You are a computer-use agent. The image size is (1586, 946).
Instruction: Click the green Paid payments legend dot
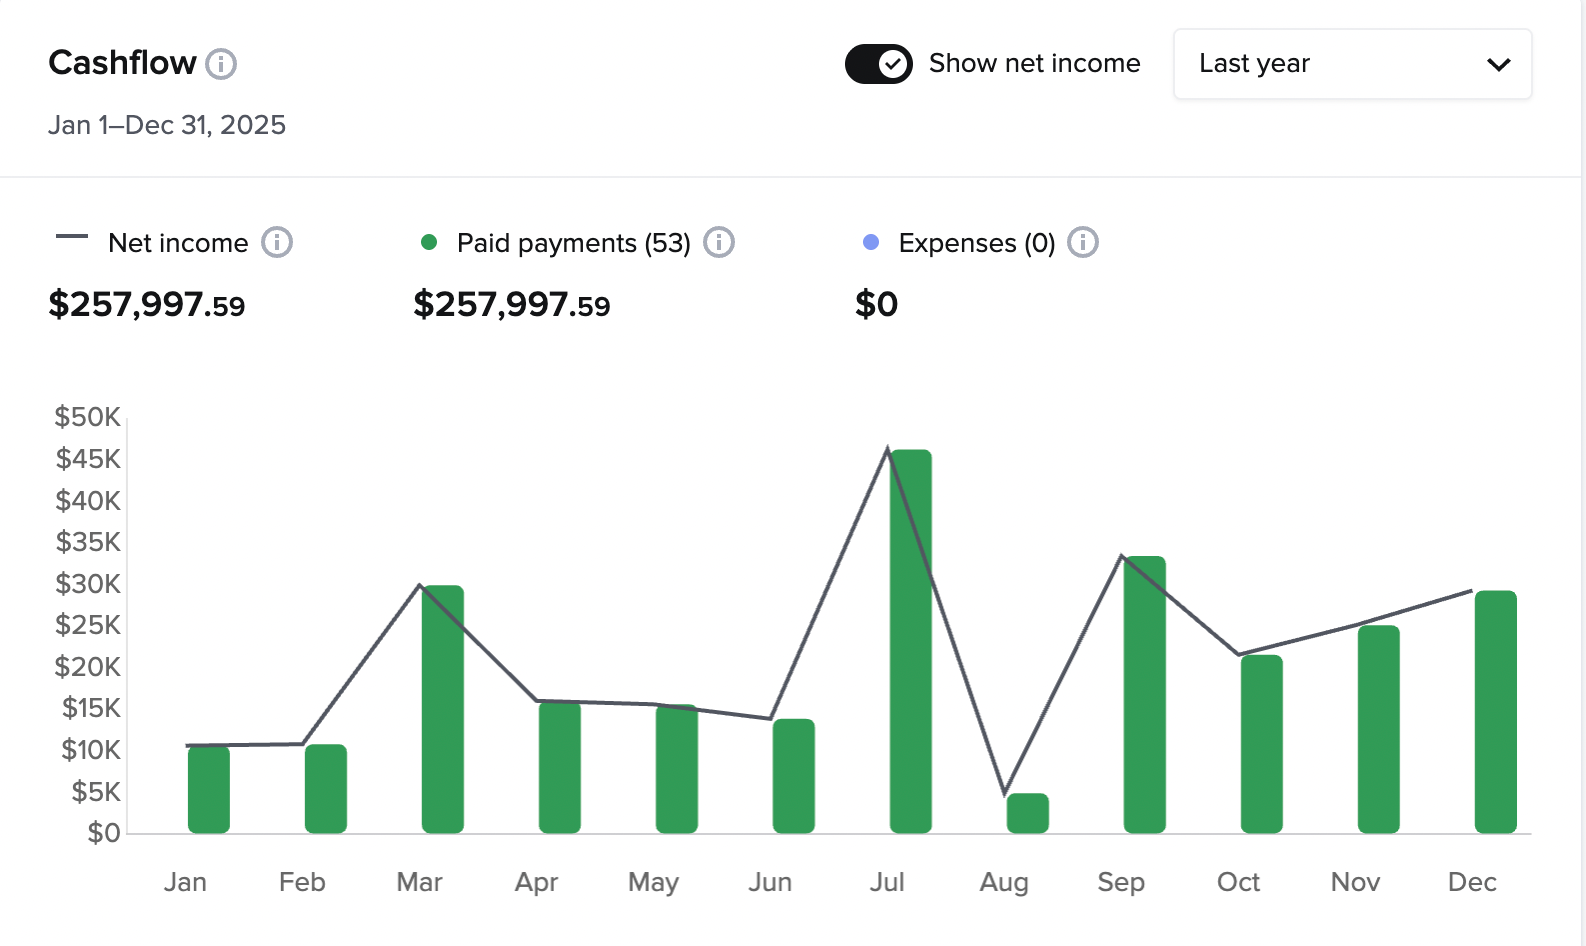click(429, 242)
